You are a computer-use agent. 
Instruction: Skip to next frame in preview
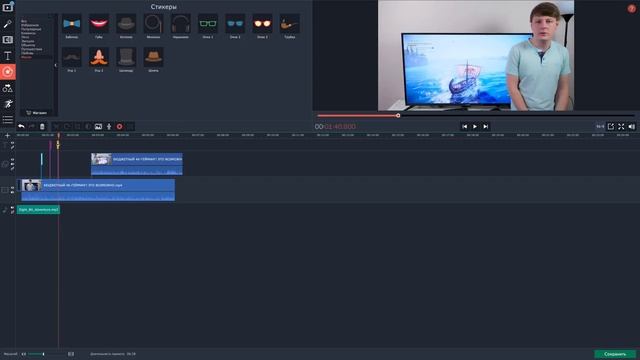pyautogui.click(x=485, y=127)
